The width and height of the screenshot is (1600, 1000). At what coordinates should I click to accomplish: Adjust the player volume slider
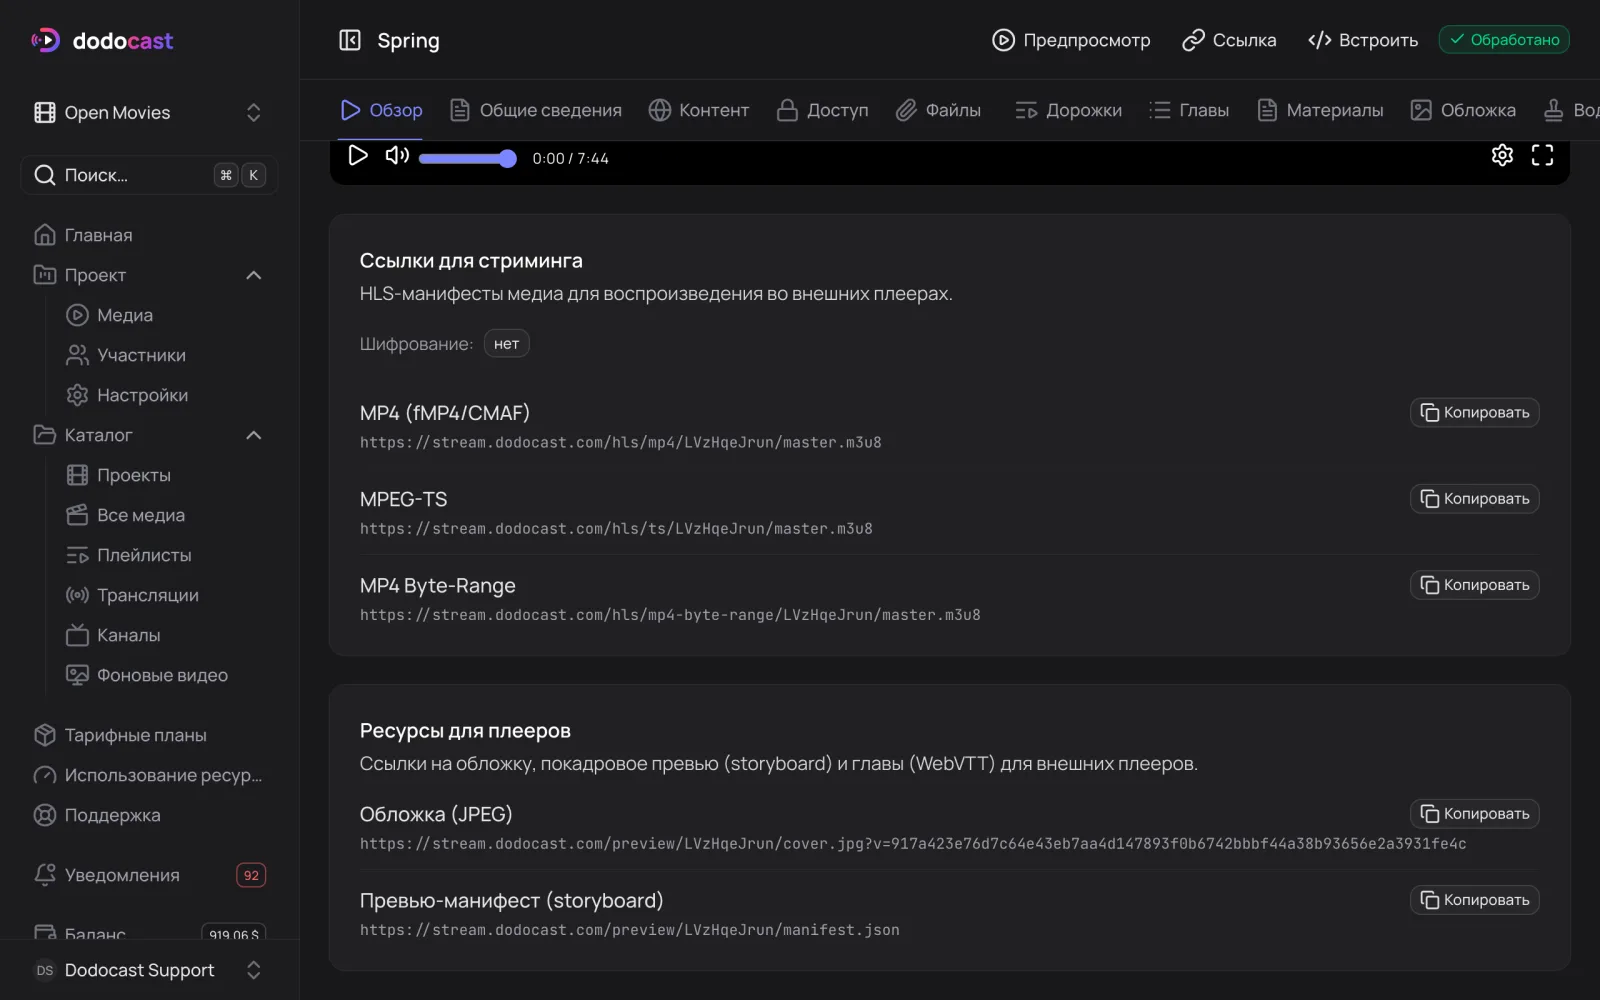(x=467, y=158)
